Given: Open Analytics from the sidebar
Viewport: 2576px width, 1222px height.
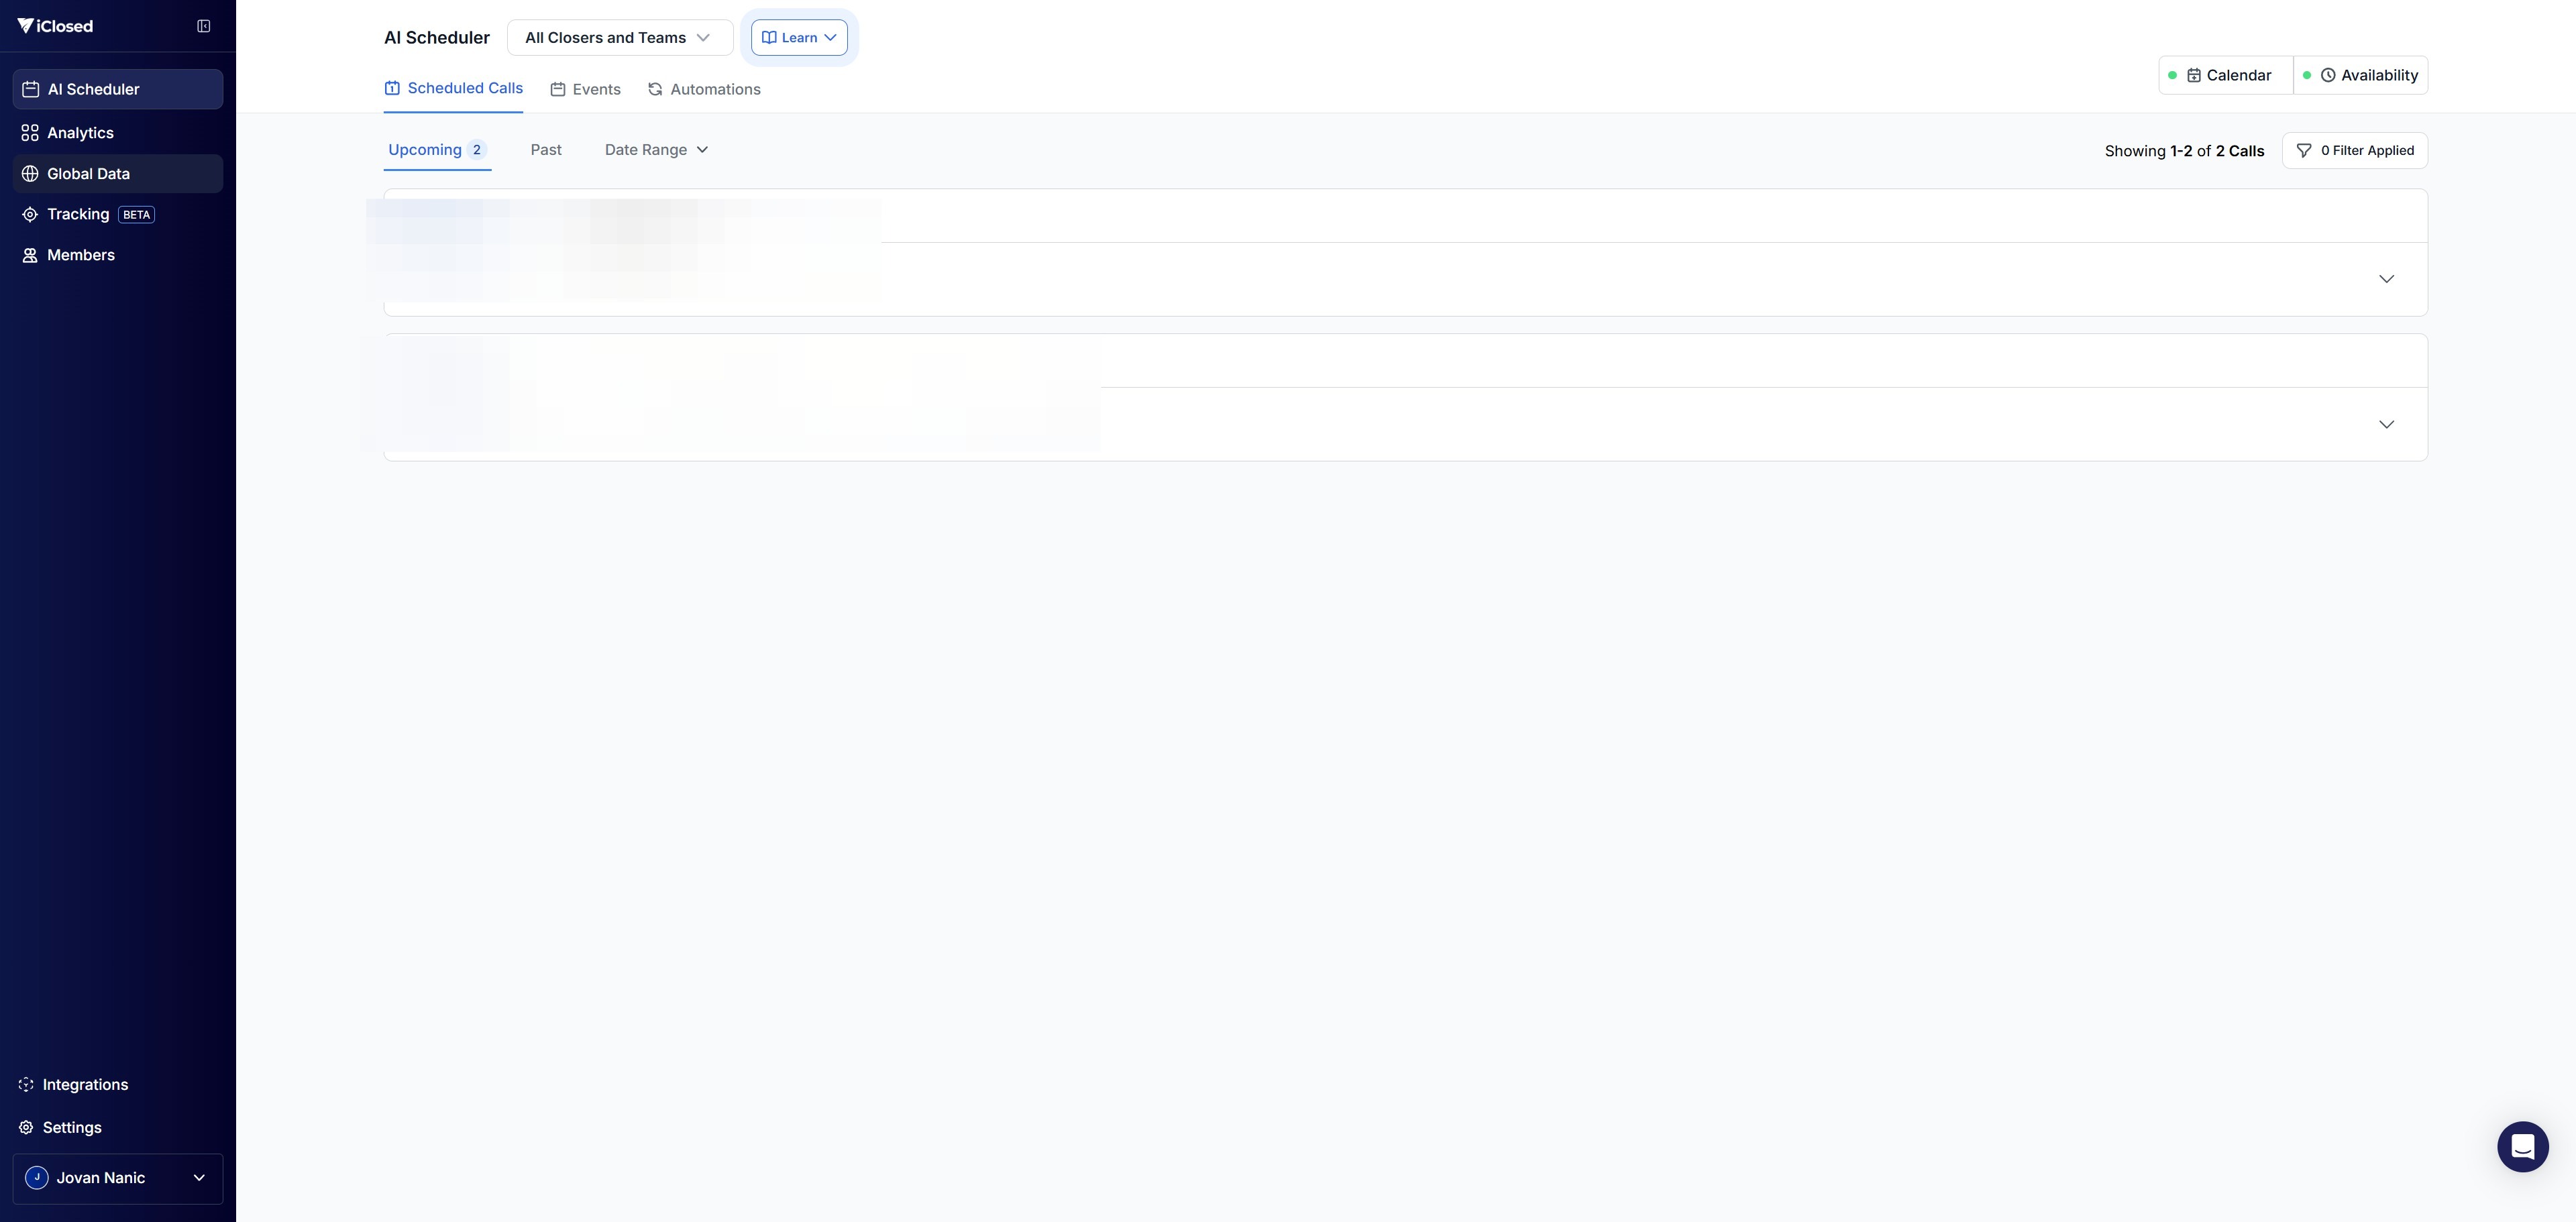Looking at the screenshot, I should pyautogui.click(x=80, y=133).
